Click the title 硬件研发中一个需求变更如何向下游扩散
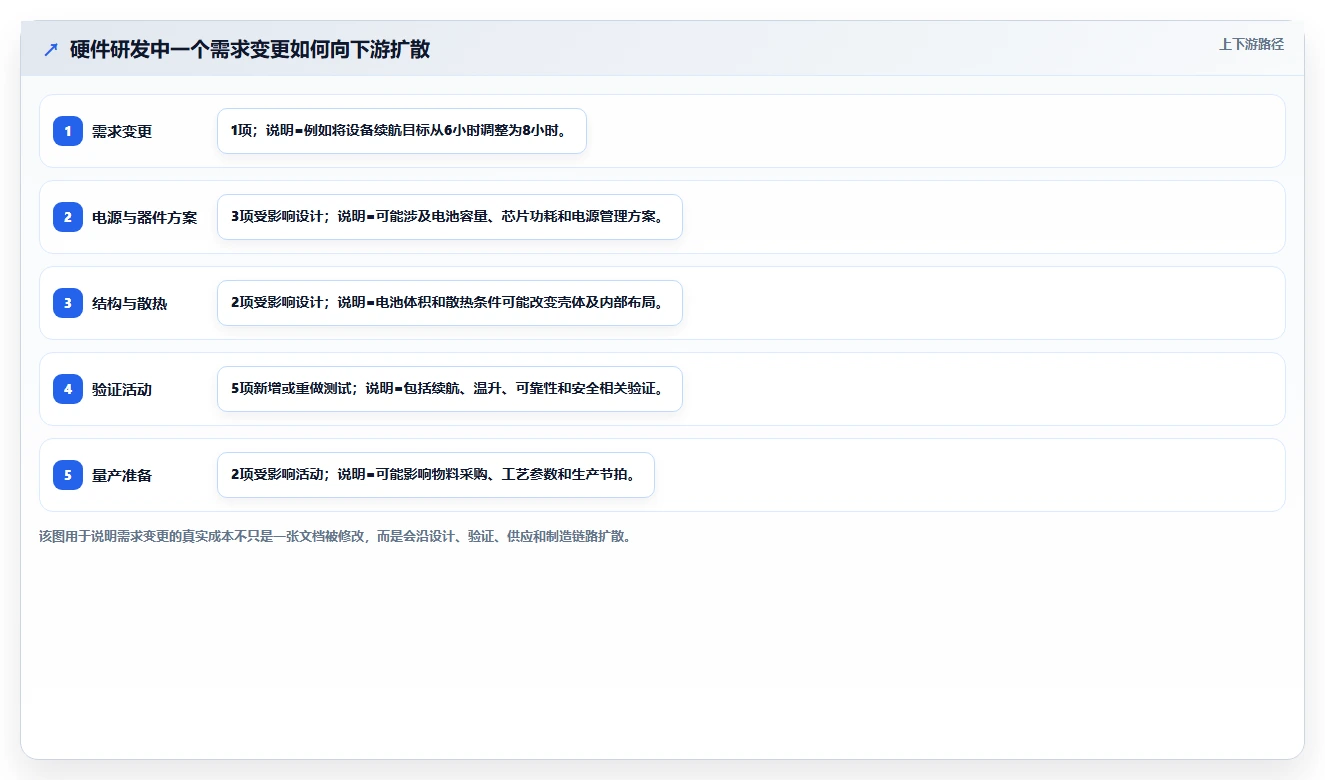 click(250, 49)
